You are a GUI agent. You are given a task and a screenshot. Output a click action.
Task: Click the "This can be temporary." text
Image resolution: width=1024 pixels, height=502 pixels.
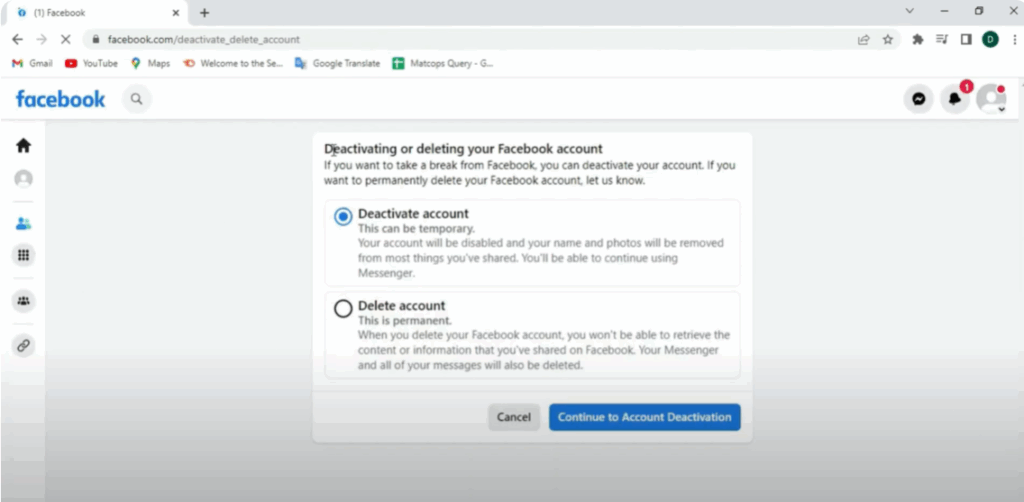(416, 229)
